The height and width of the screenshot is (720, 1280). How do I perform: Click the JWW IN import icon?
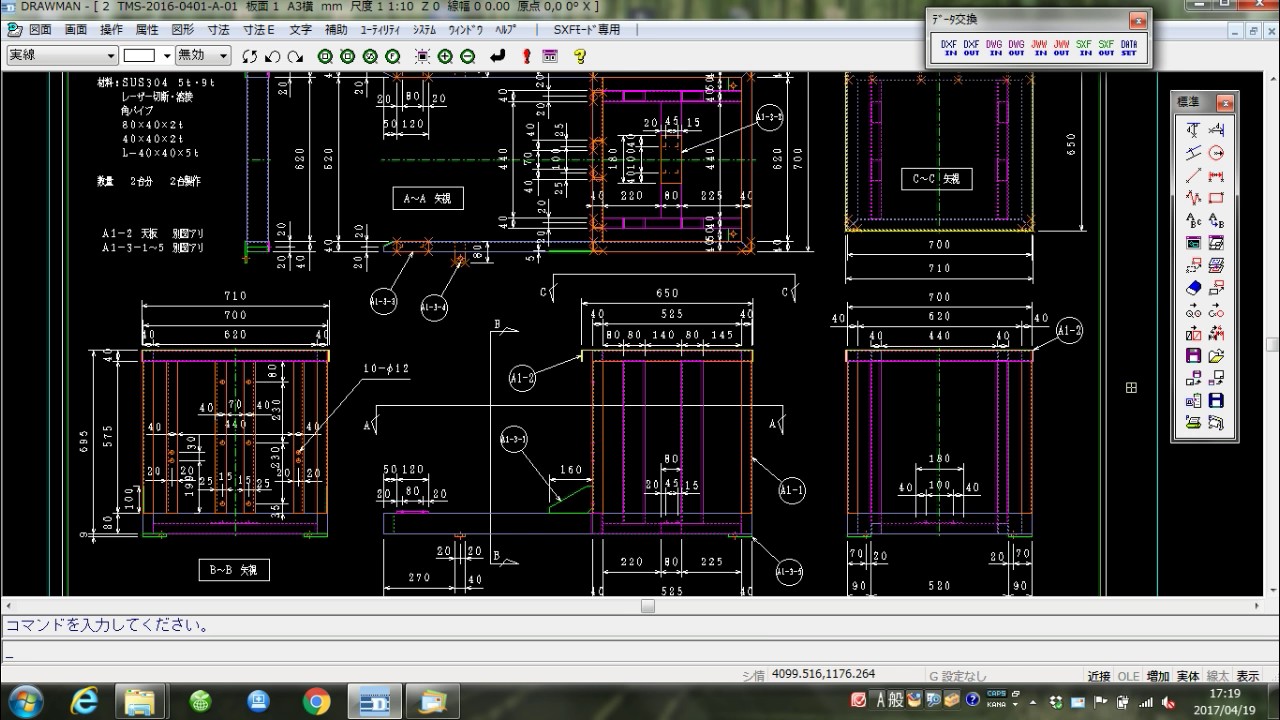(x=1039, y=48)
